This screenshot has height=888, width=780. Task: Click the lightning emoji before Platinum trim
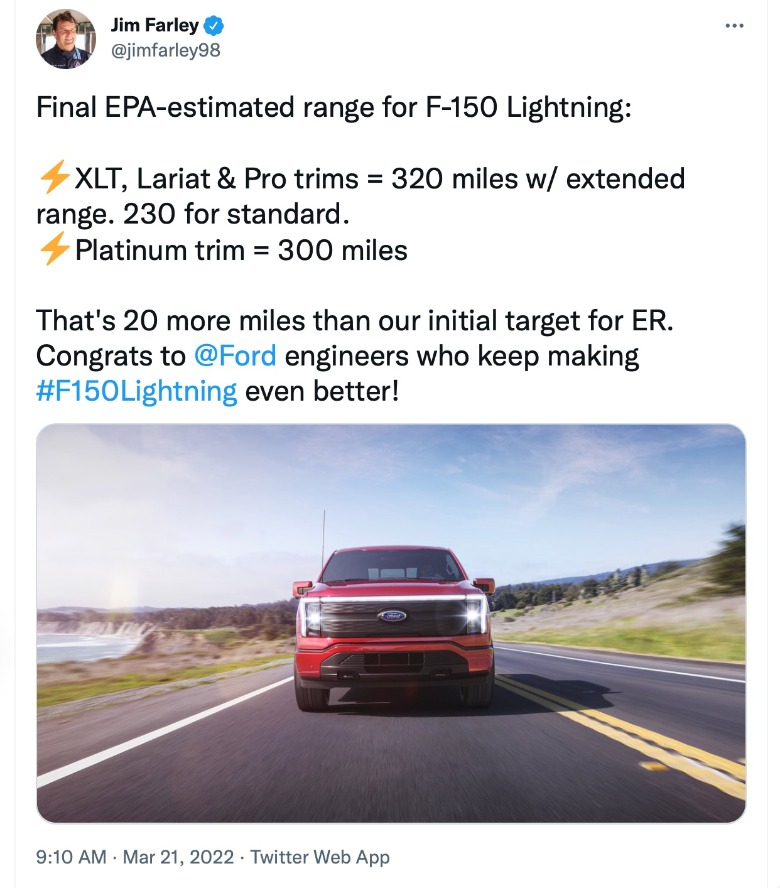point(53,249)
